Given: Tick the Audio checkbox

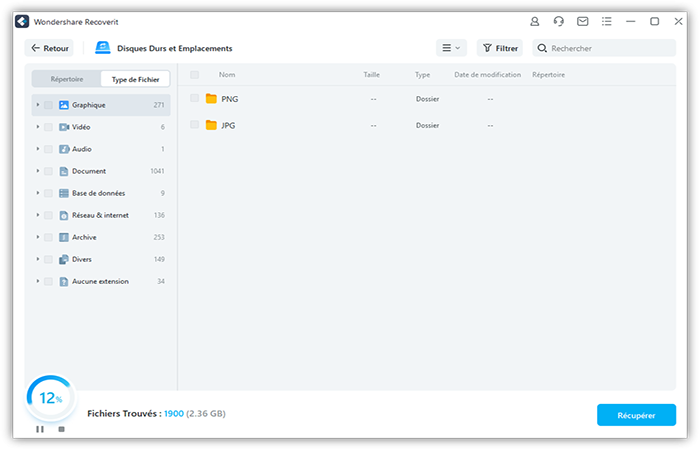Looking at the screenshot, I should (x=48, y=149).
